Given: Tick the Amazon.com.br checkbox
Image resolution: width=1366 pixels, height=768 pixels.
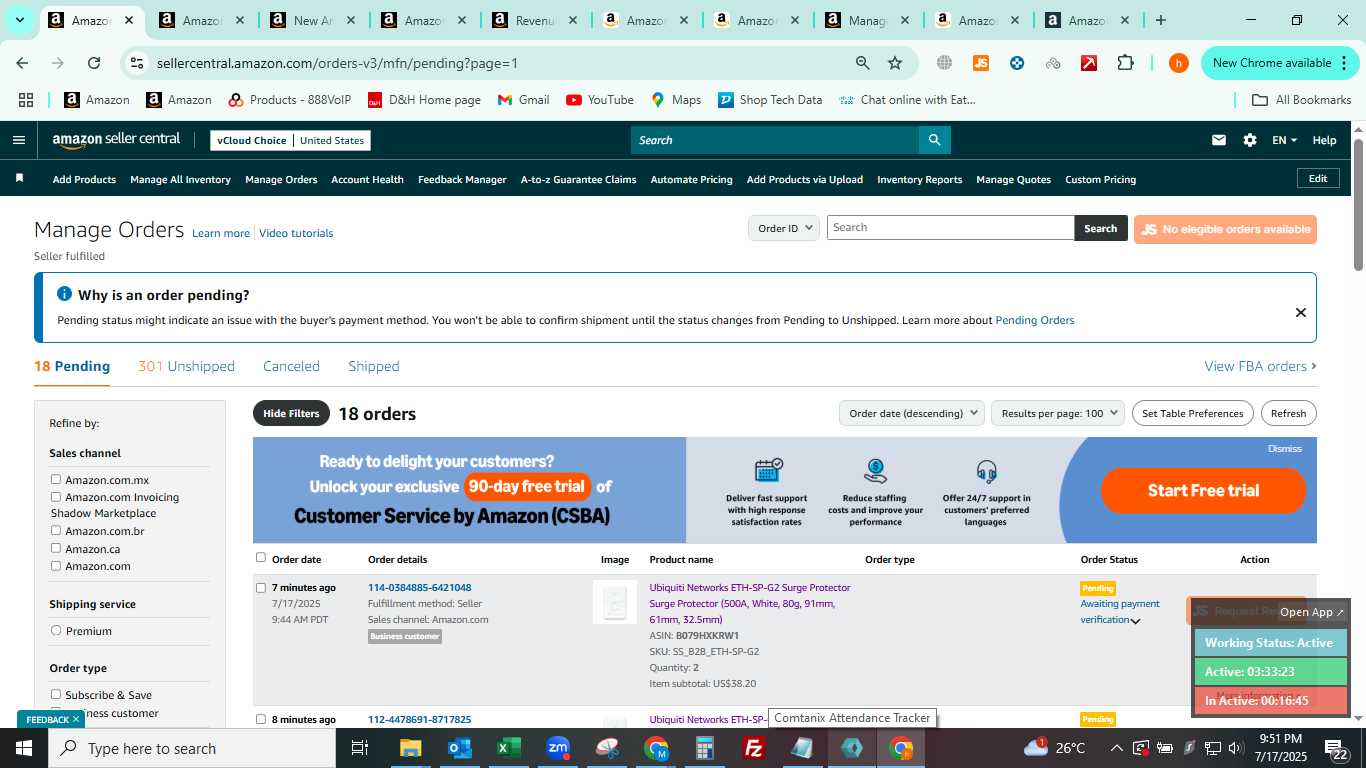Looking at the screenshot, I should pos(56,531).
